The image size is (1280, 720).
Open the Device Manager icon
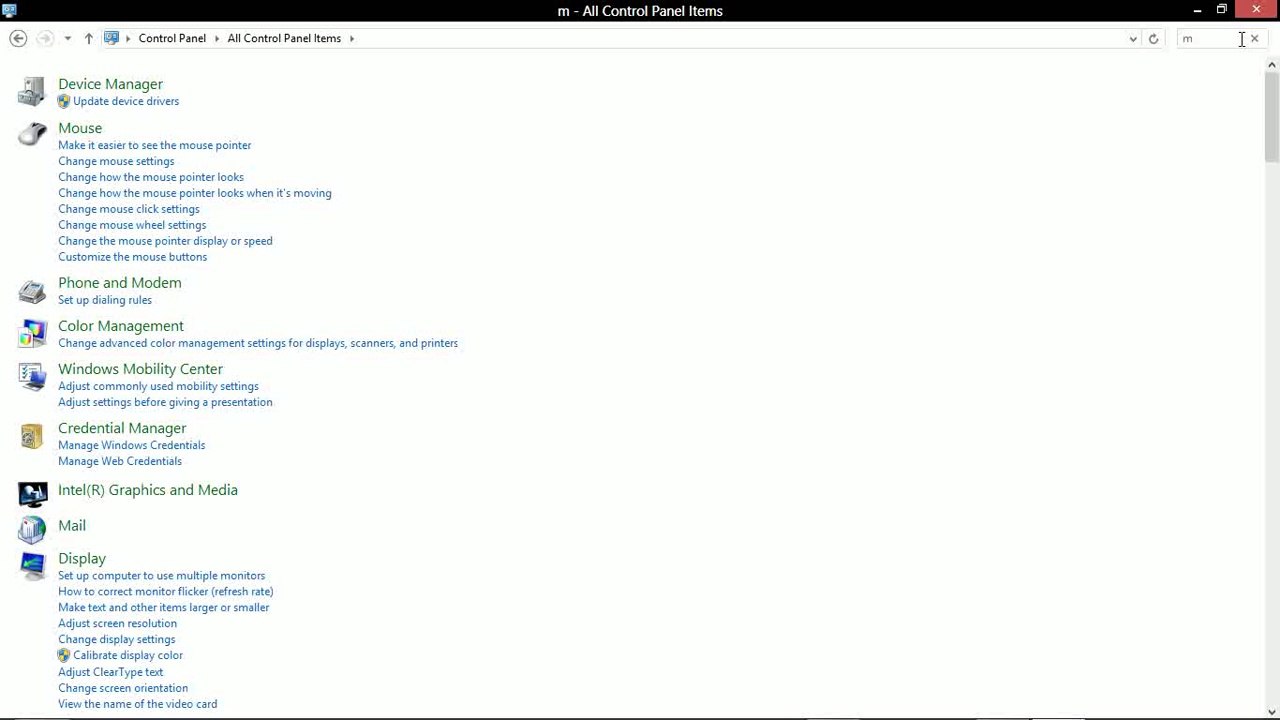[x=32, y=91]
